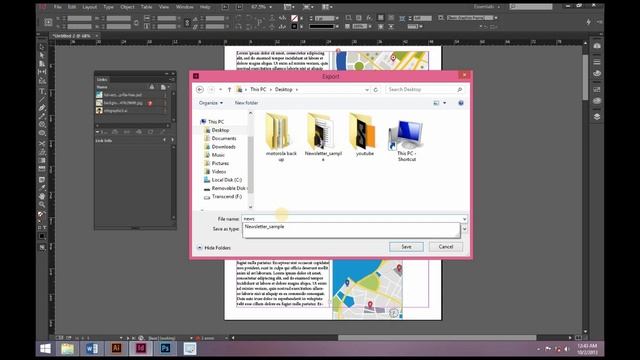Click New folder in Export dialog
640x360 pixels.
246,103
